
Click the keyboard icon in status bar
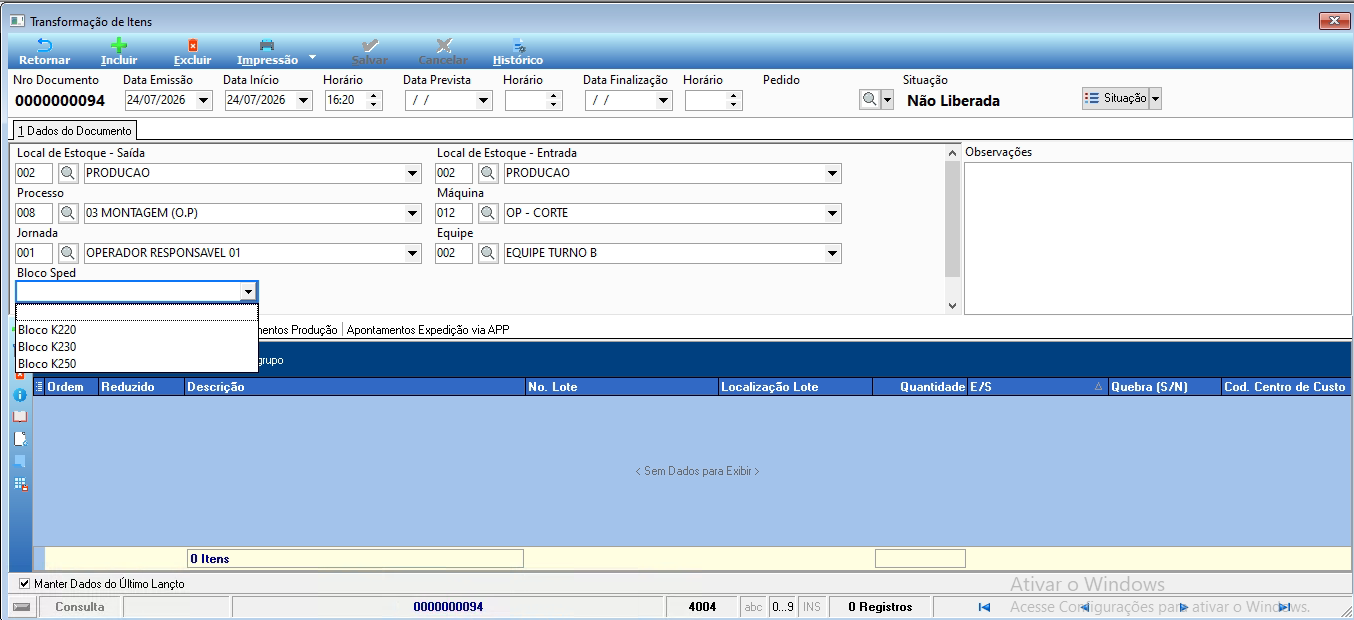tap(21, 607)
